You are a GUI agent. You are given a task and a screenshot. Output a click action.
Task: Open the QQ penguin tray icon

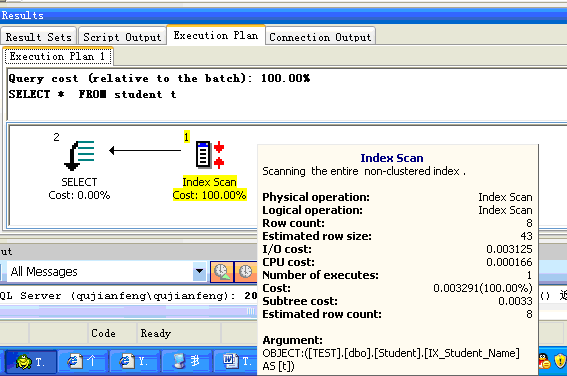(543, 361)
